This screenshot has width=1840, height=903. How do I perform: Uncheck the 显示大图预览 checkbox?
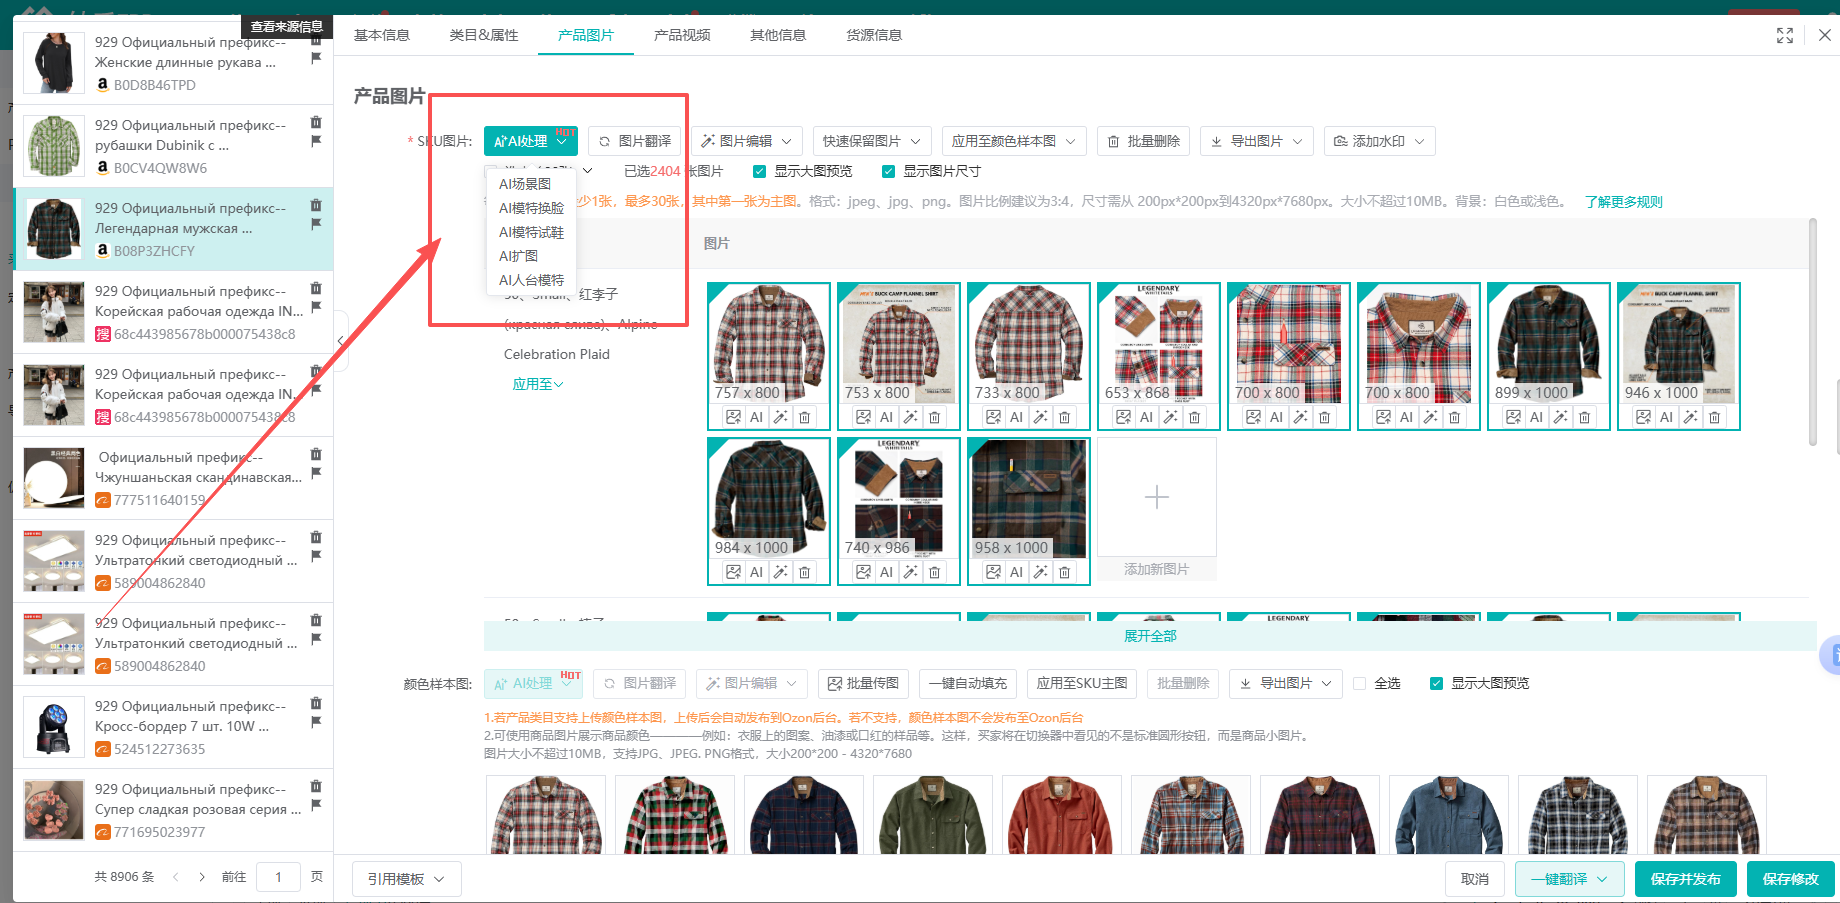point(760,171)
